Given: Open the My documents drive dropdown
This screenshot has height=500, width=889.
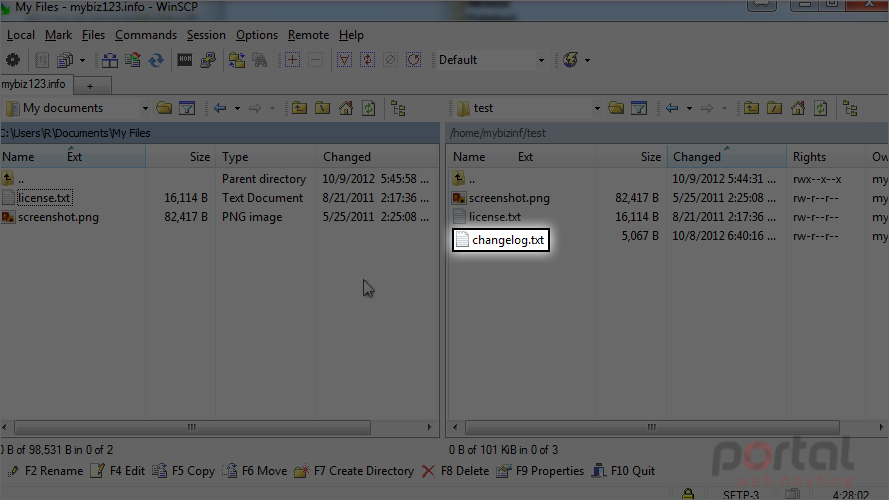Looking at the screenshot, I should pos(78,108).
